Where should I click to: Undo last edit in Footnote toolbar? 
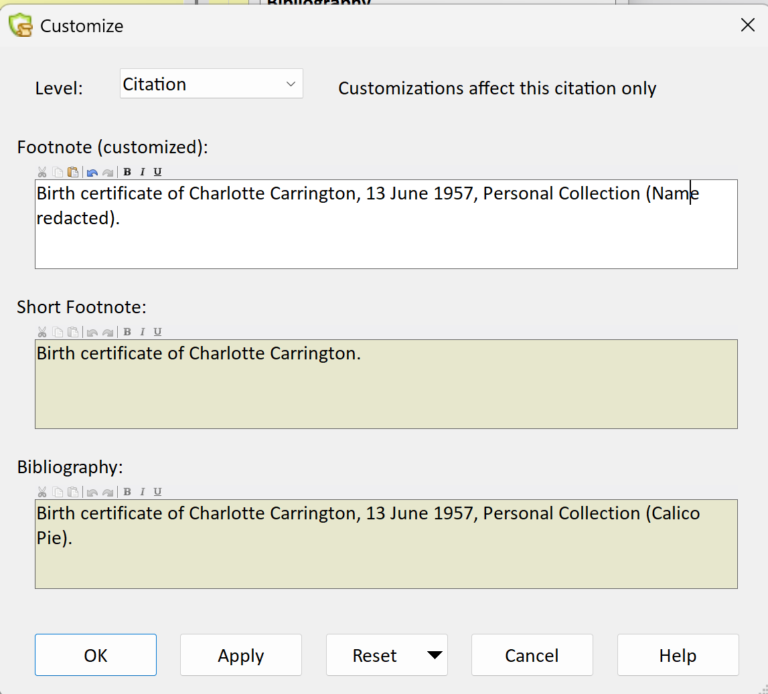click(92, 172)
